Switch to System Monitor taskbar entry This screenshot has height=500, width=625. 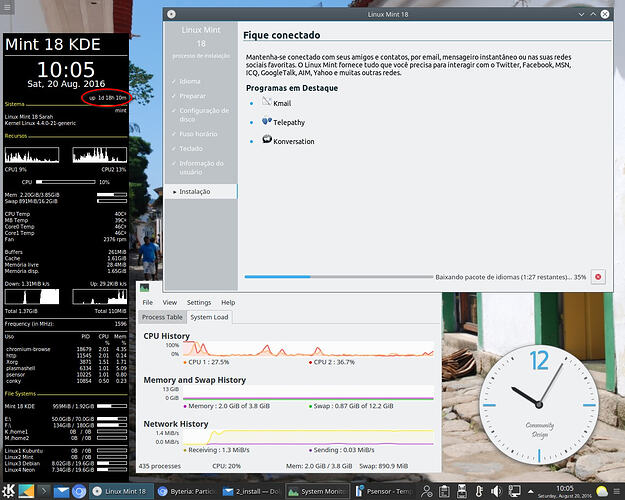pyautogui.click(x=316, y=491)
